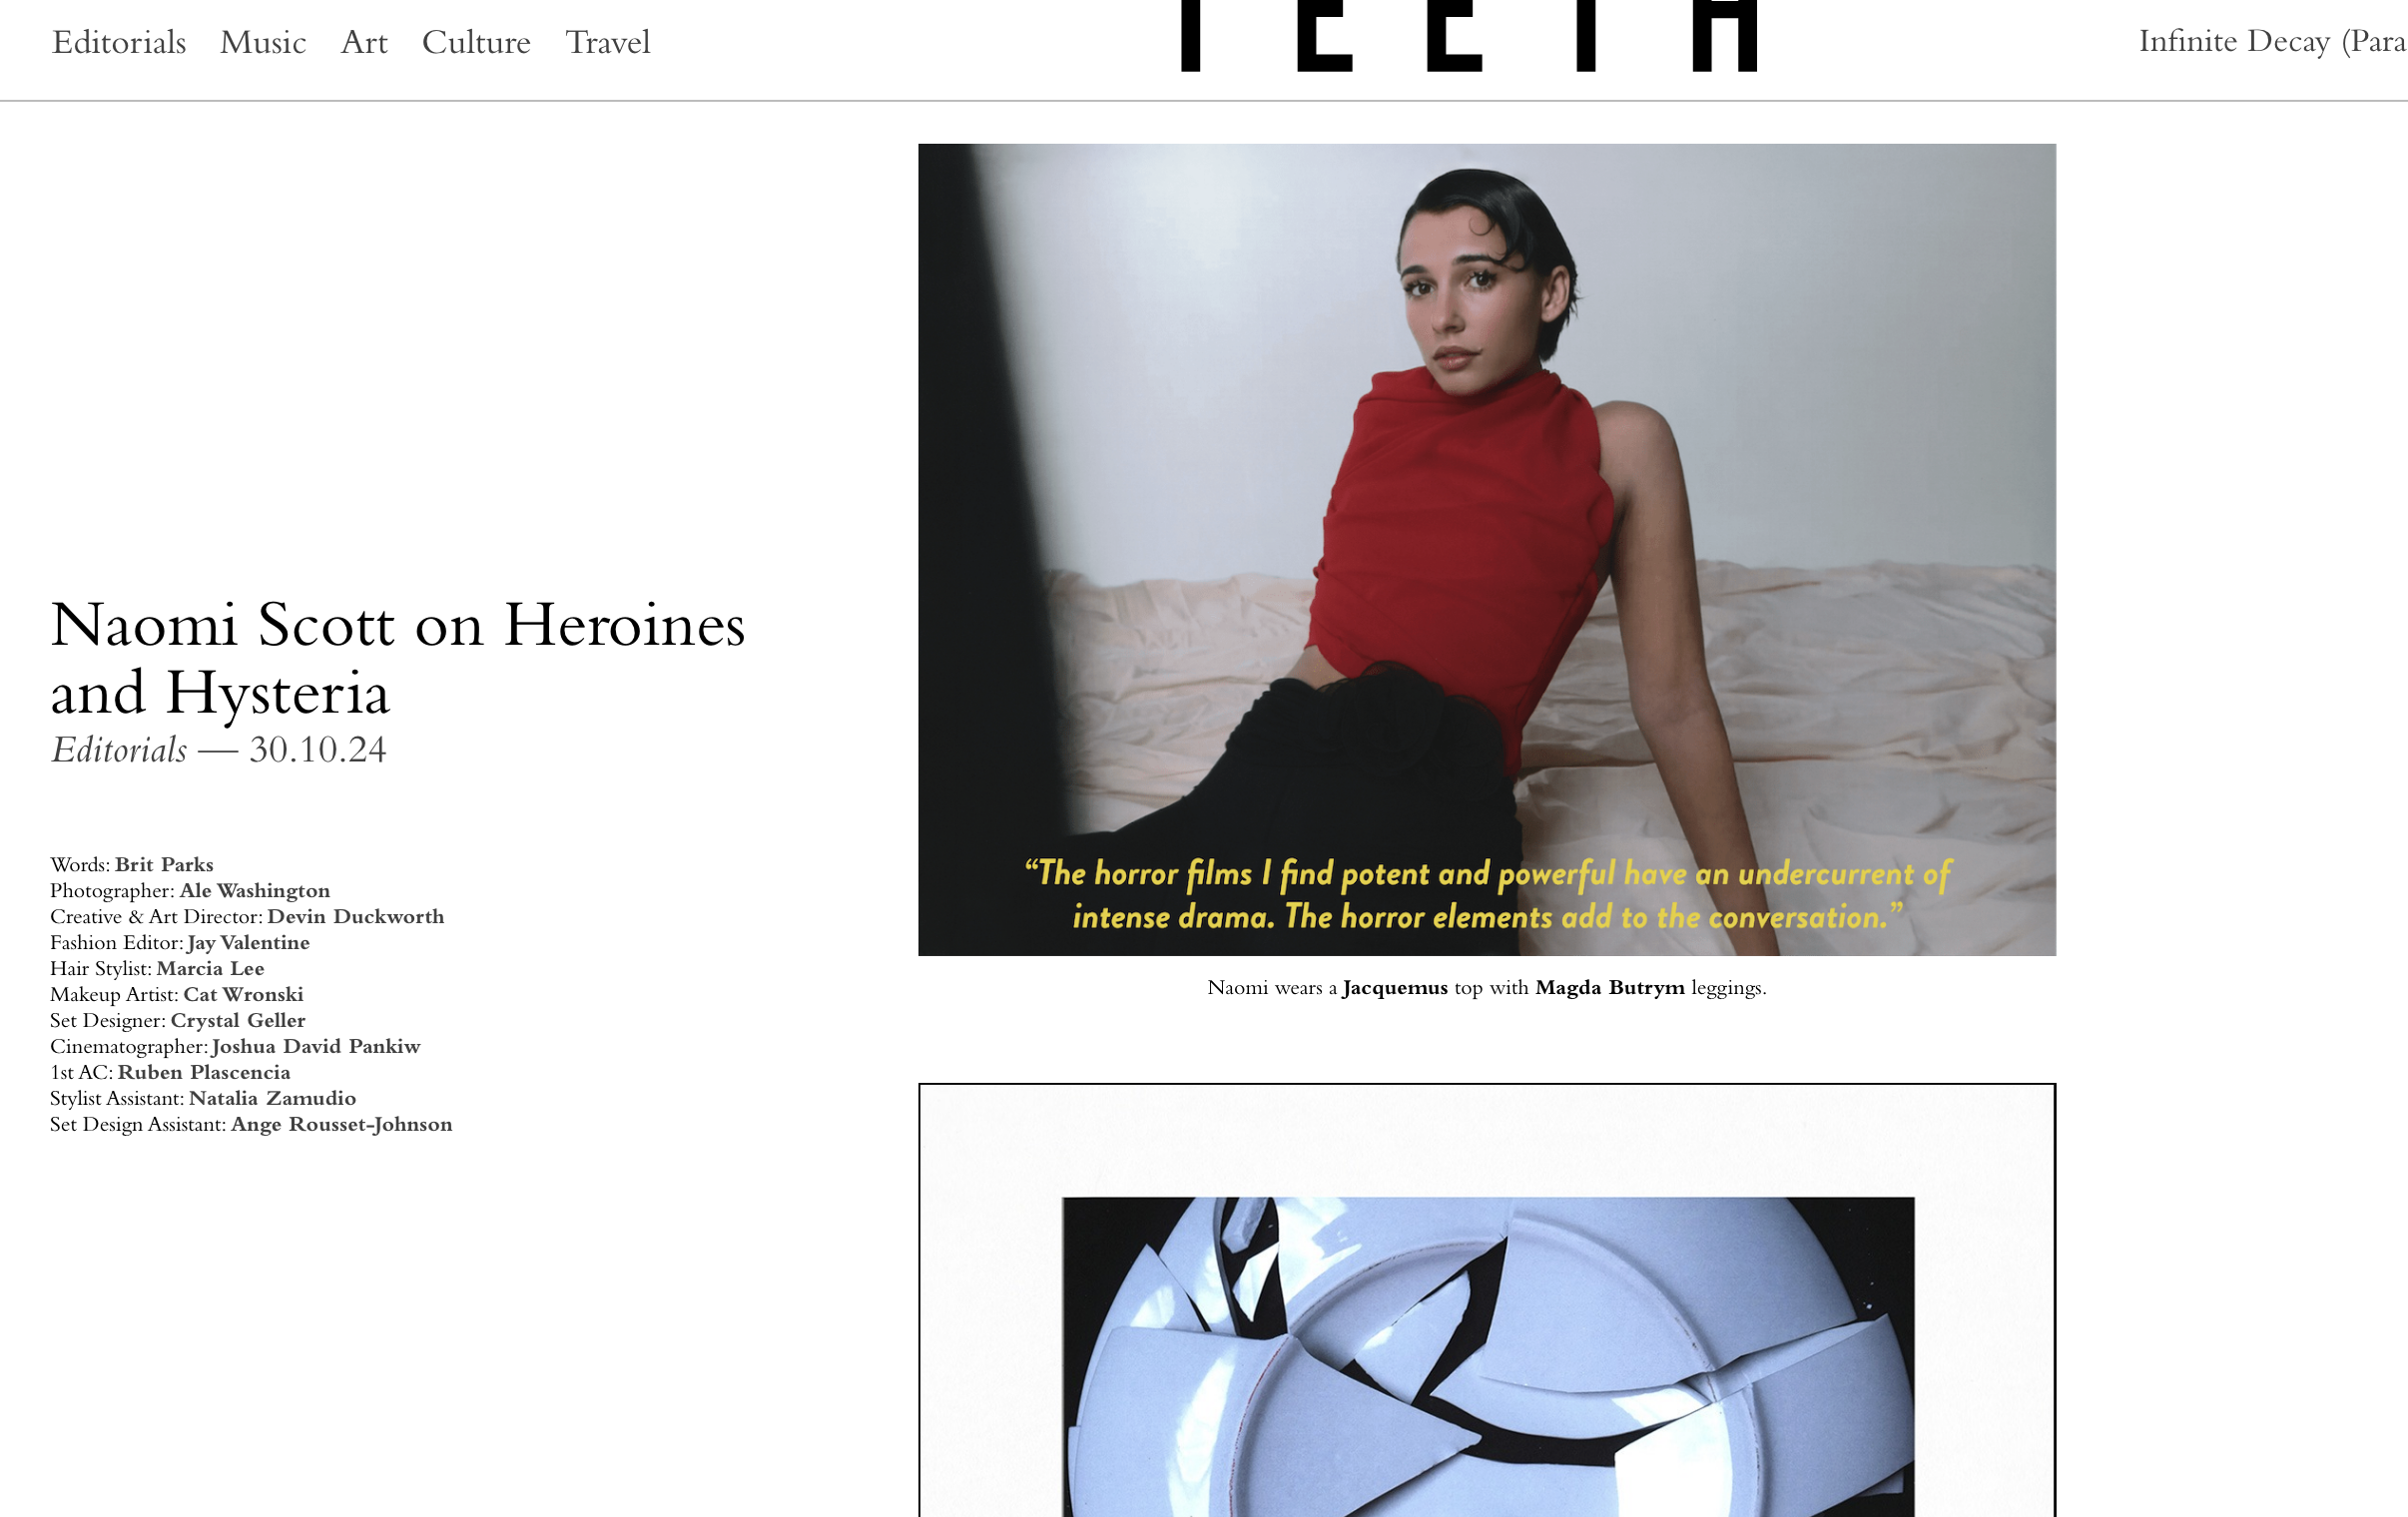Open the Magda Butrym brand link

(x=1610, y=988)
